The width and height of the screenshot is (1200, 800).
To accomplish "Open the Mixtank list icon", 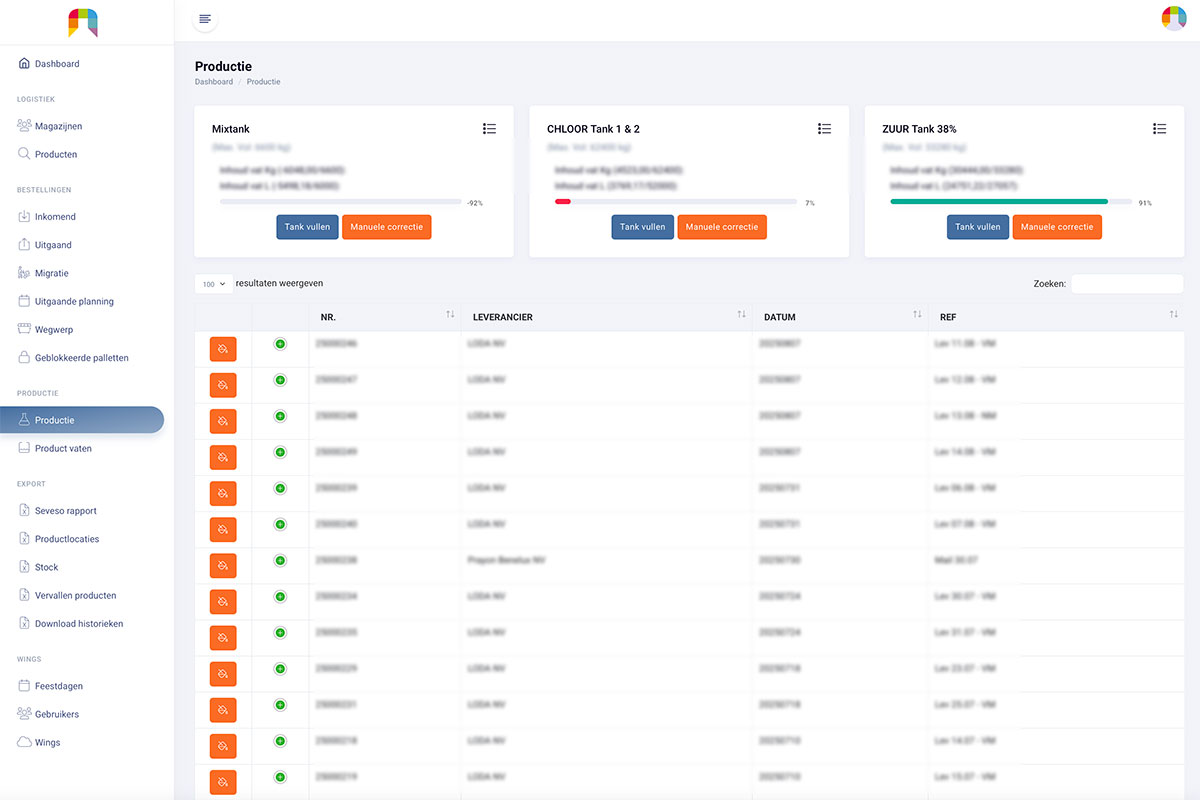I will 489,129.
